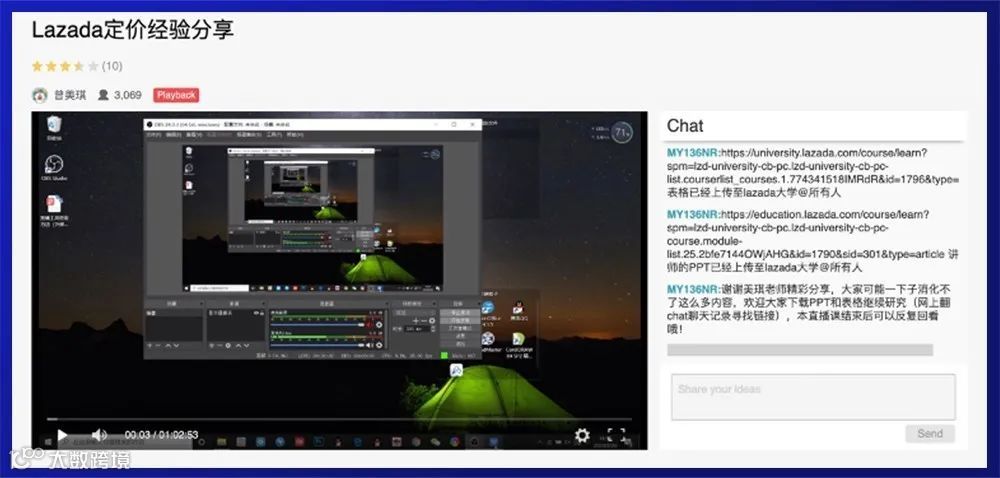Click the Chat panel heading

coord(685,126)
